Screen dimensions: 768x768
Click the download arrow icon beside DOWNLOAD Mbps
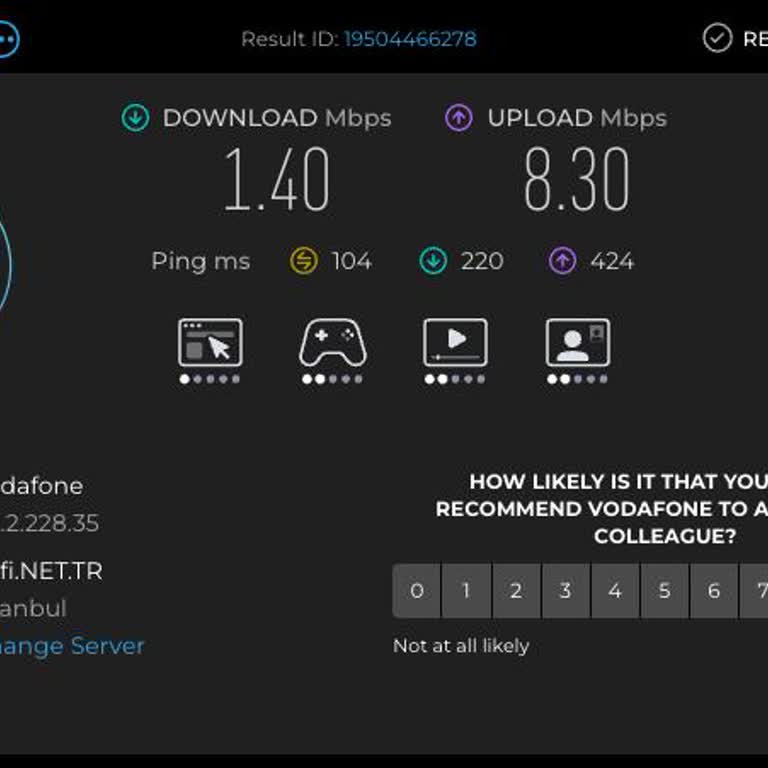(x=135, y=118)
